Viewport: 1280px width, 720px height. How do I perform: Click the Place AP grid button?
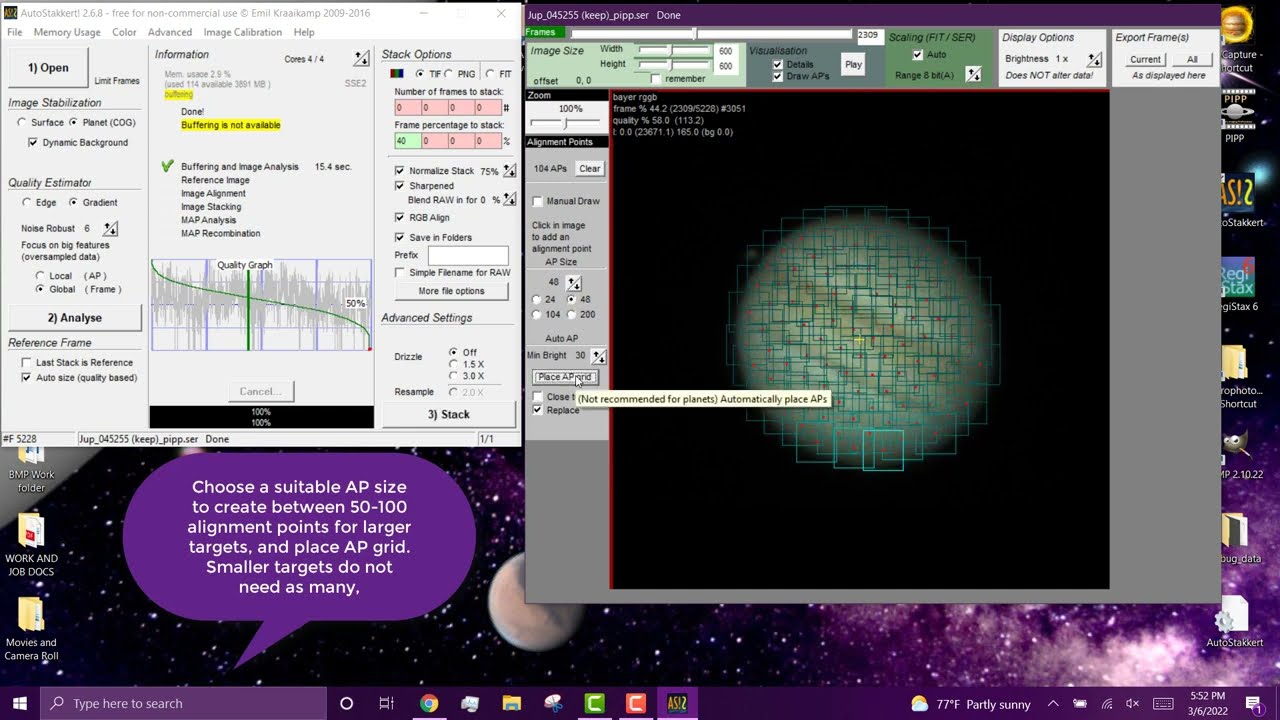[x=564, y=377]
